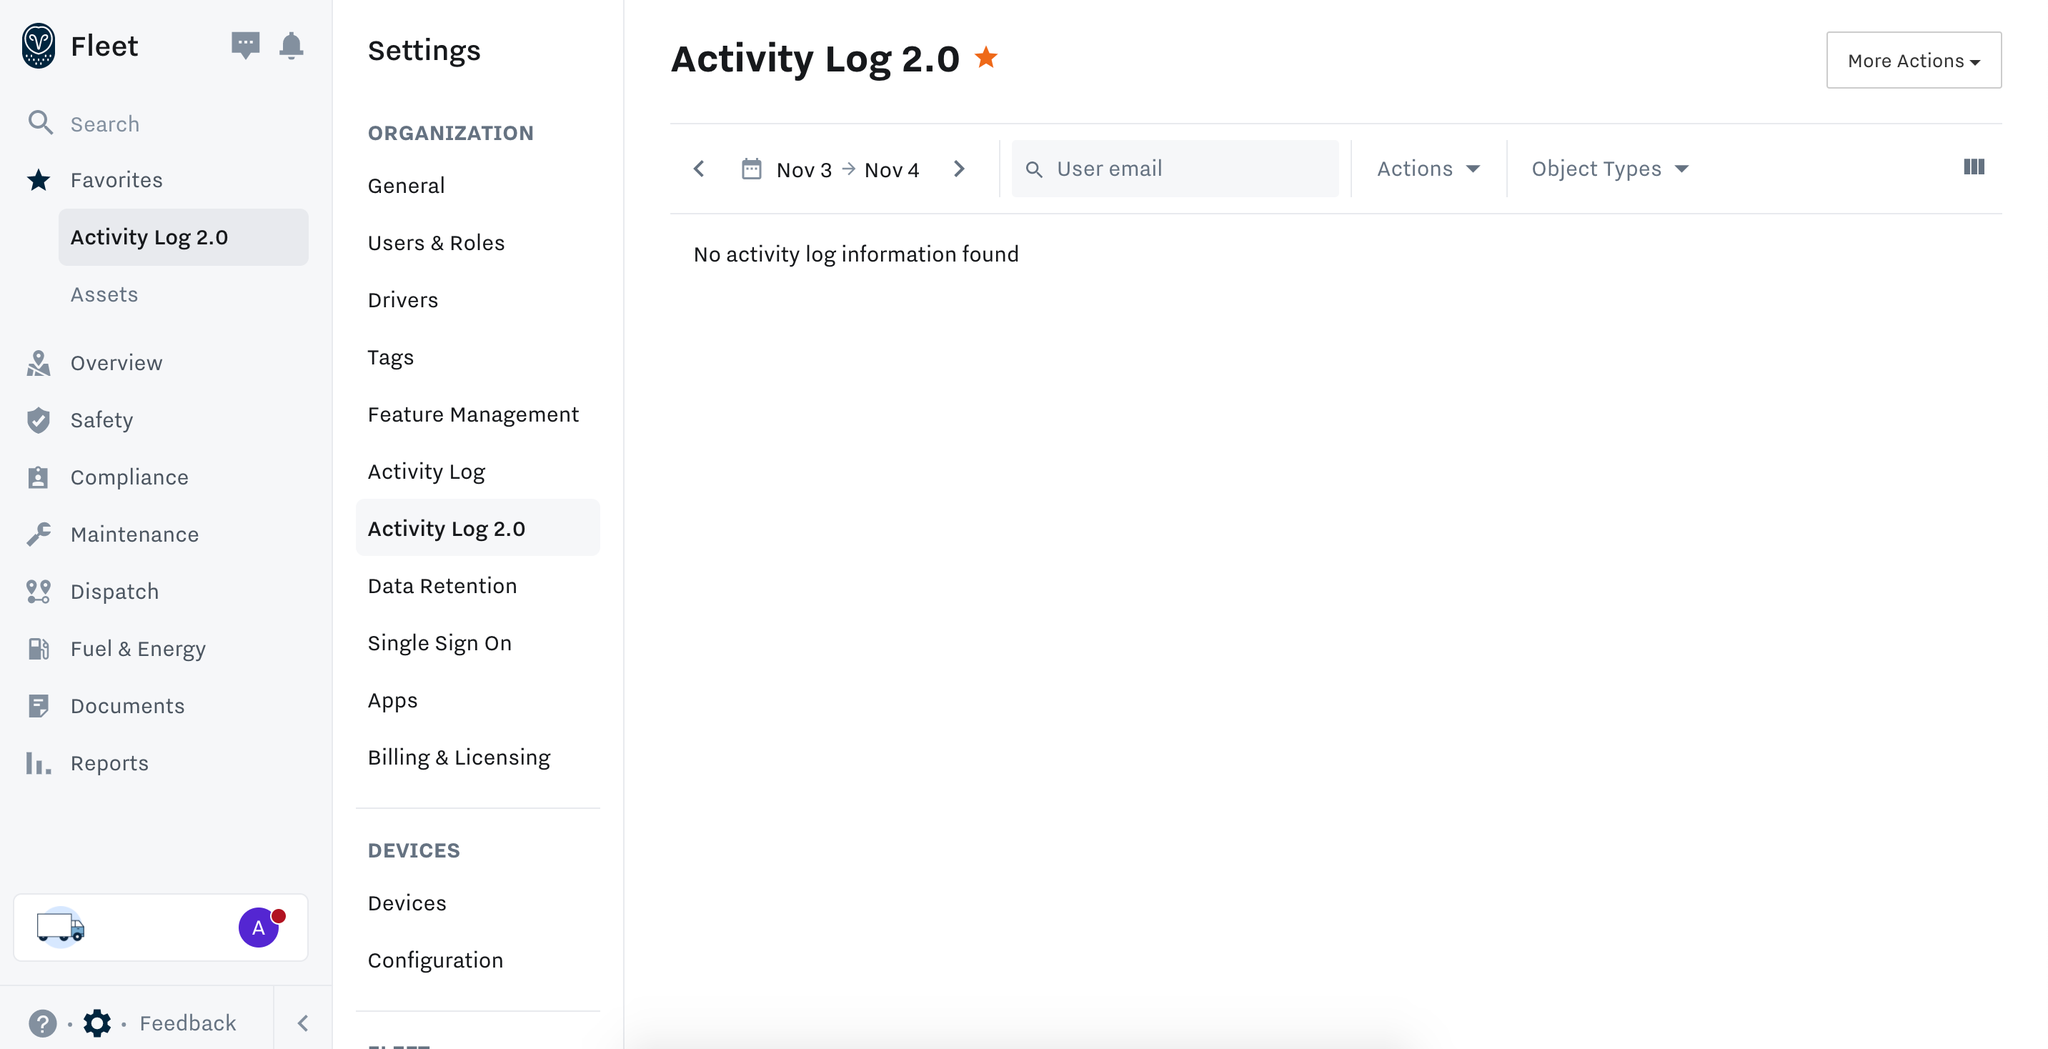Unfavorite page using the orange star
This screenshot has width=2048, height=1049.
tap(986, 58)
